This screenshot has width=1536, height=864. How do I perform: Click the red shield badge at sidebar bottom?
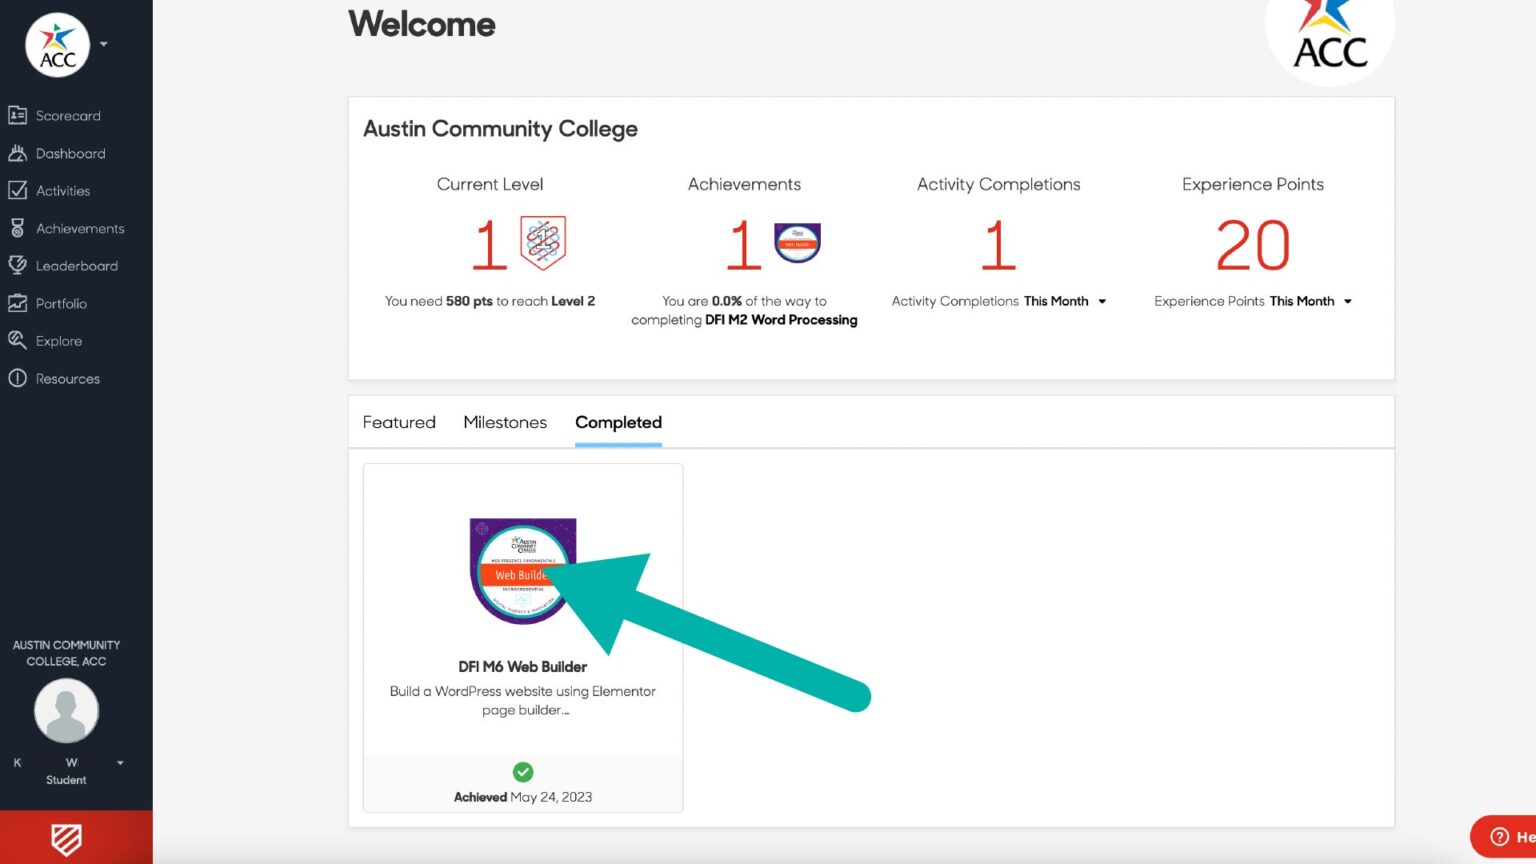tap(65, 839)
